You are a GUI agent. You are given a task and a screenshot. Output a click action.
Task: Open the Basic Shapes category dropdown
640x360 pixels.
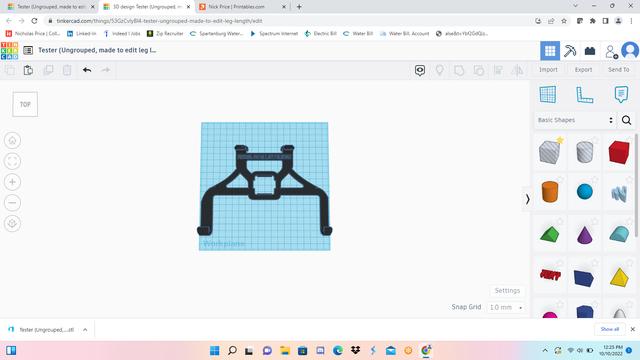tap(576, 120)
